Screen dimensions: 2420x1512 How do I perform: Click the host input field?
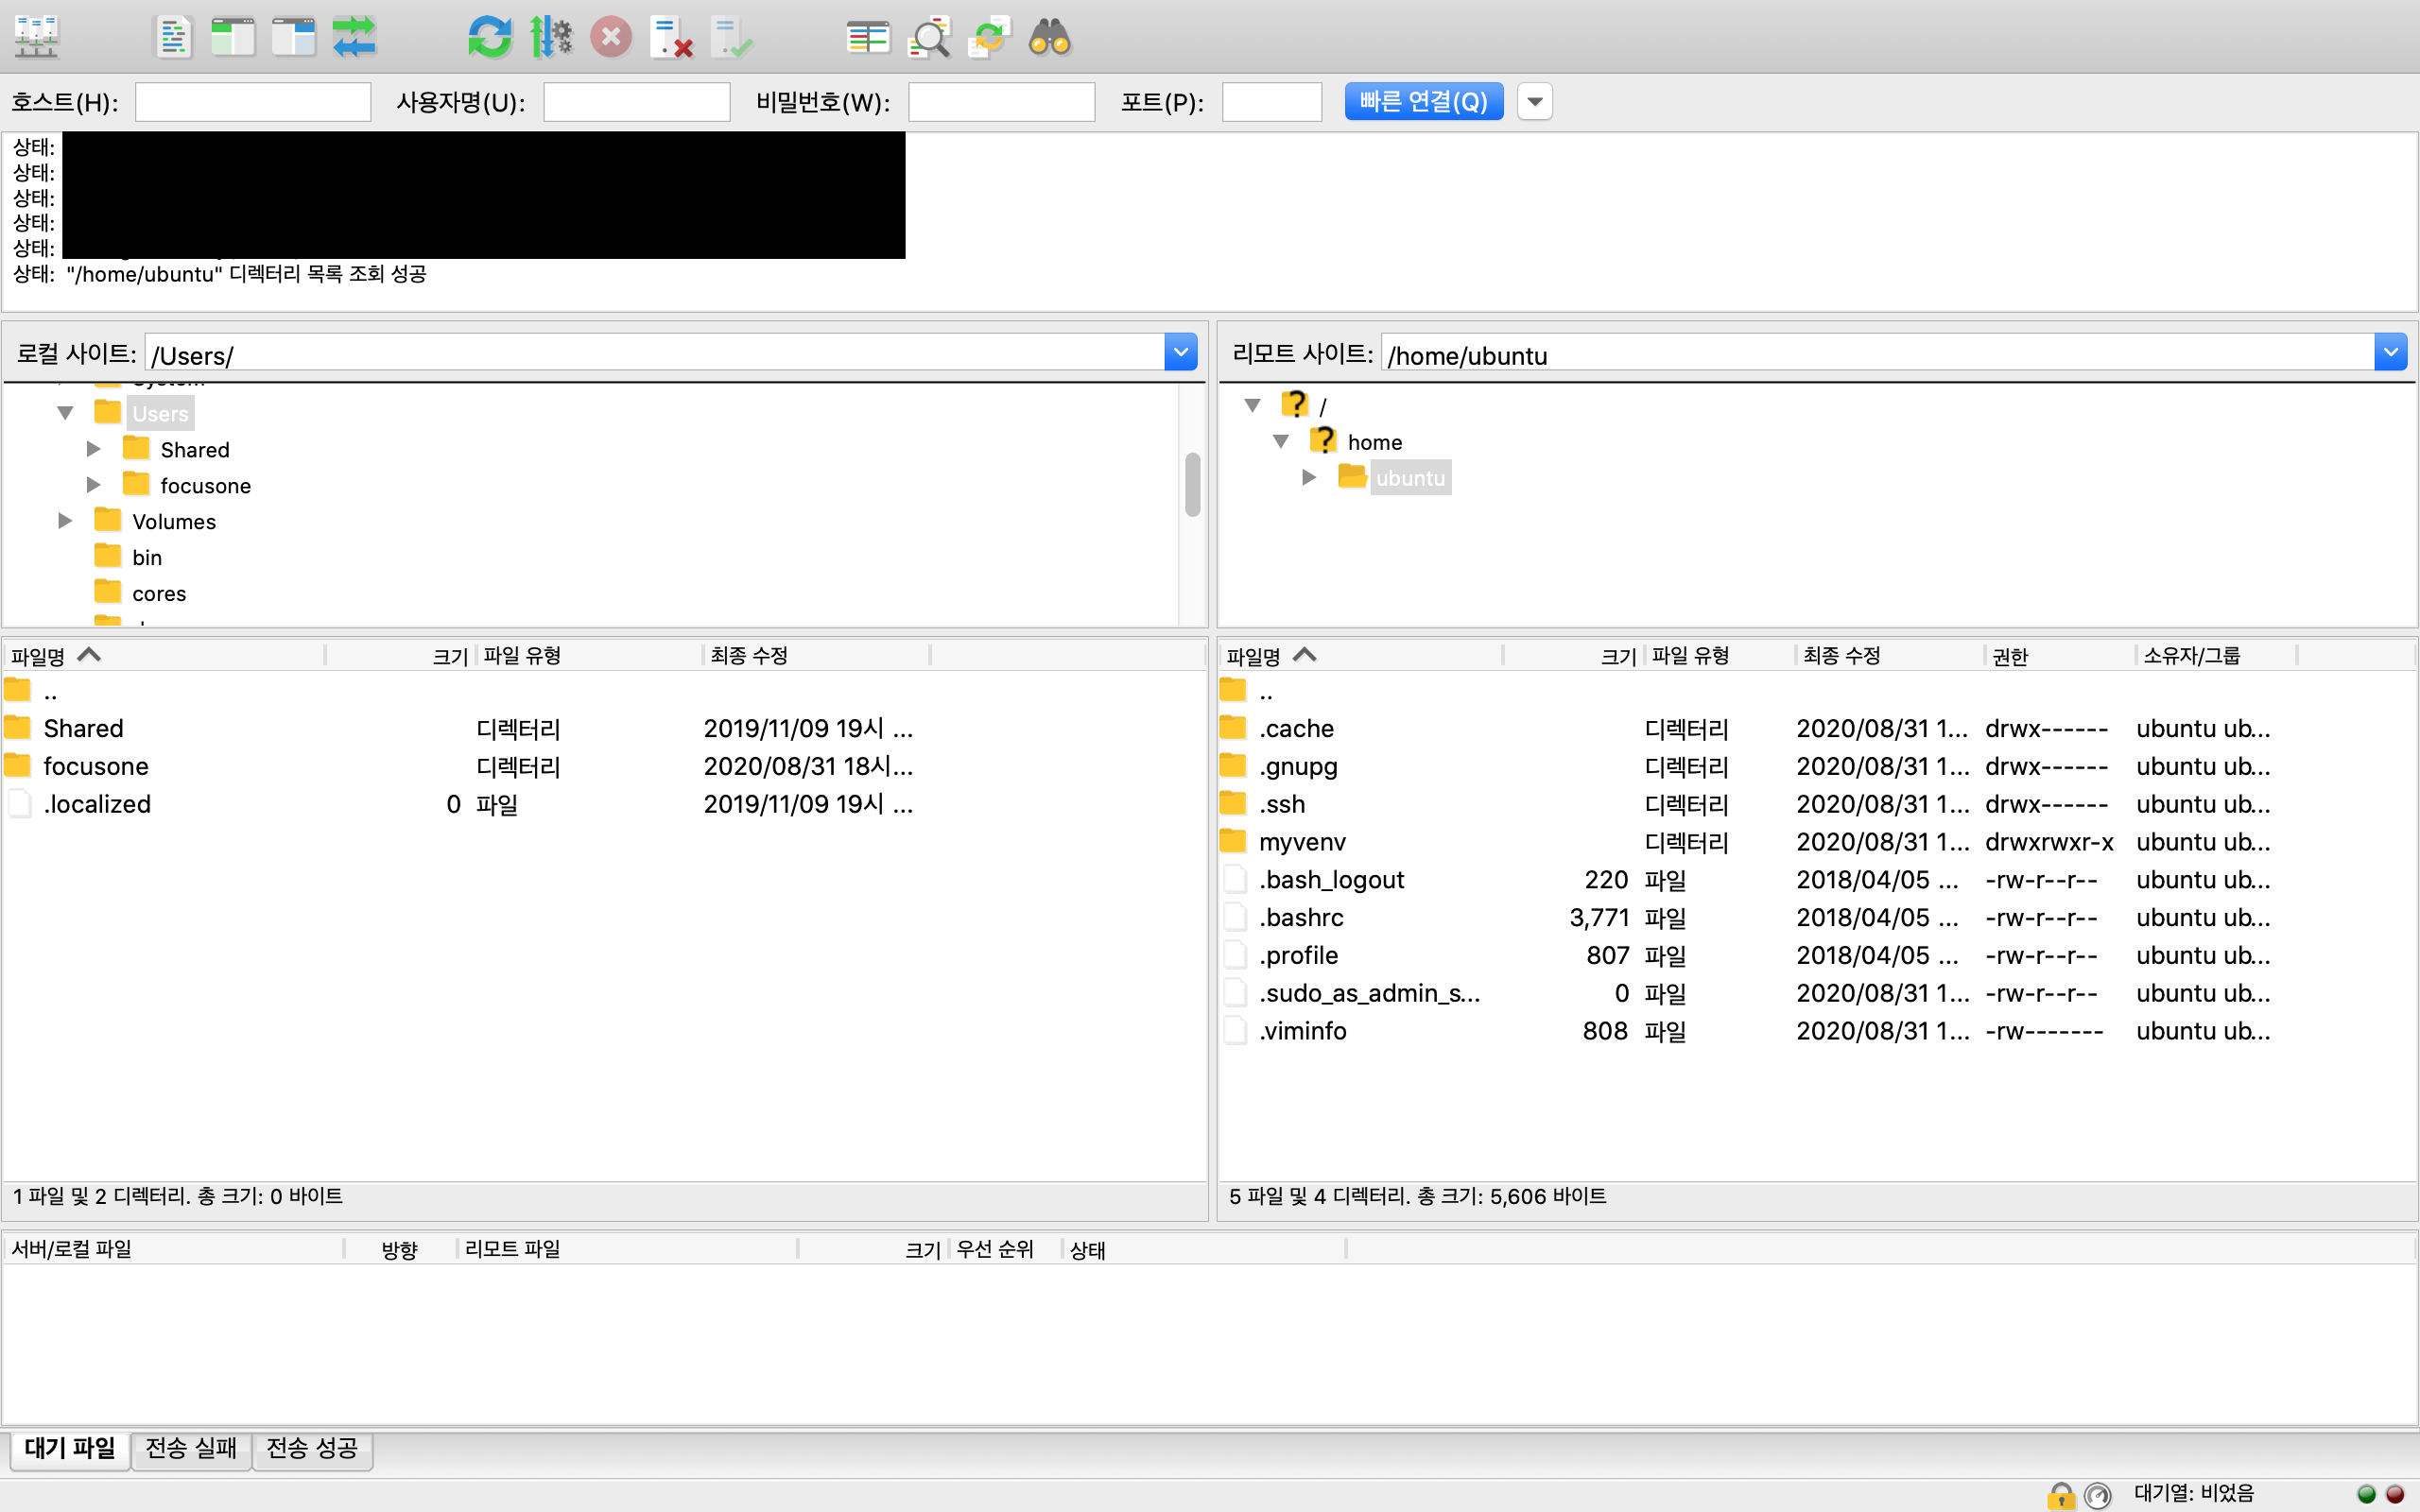pyautogui.click(x=252, y=102)
